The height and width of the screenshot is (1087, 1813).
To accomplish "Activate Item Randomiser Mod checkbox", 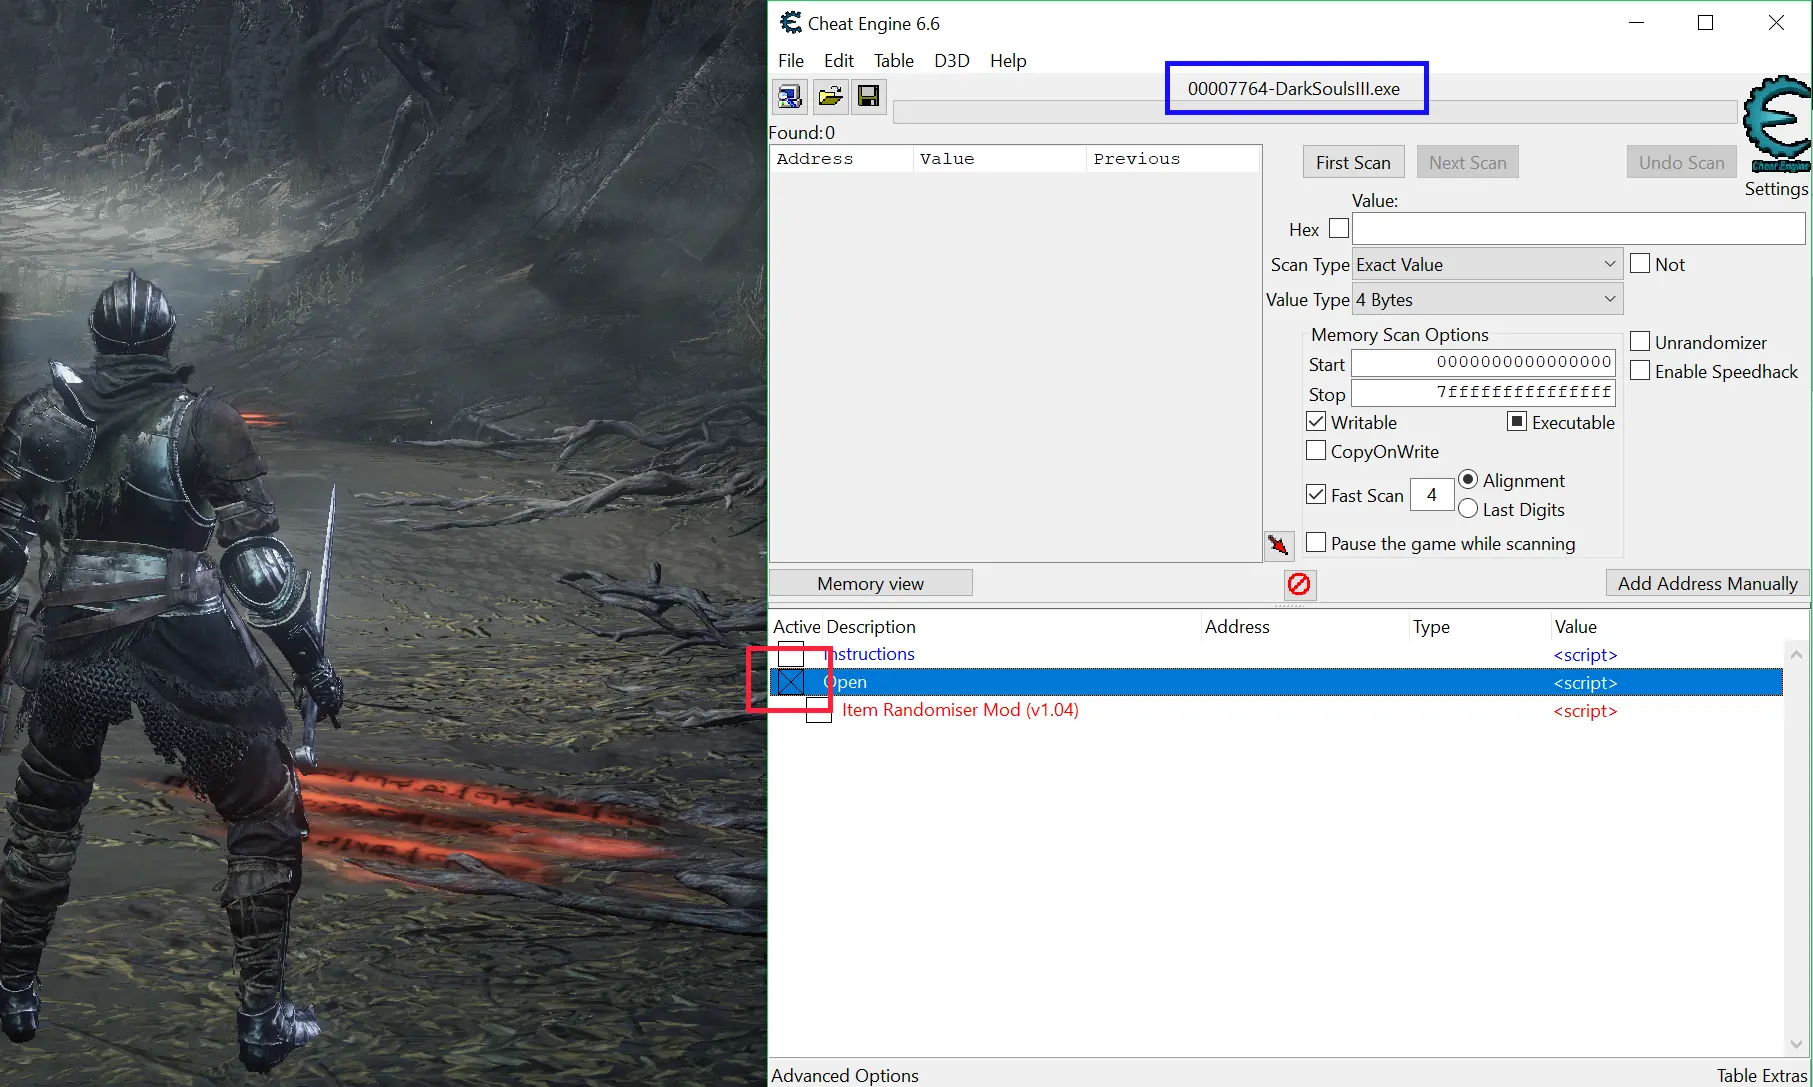I will click(819, 710).
